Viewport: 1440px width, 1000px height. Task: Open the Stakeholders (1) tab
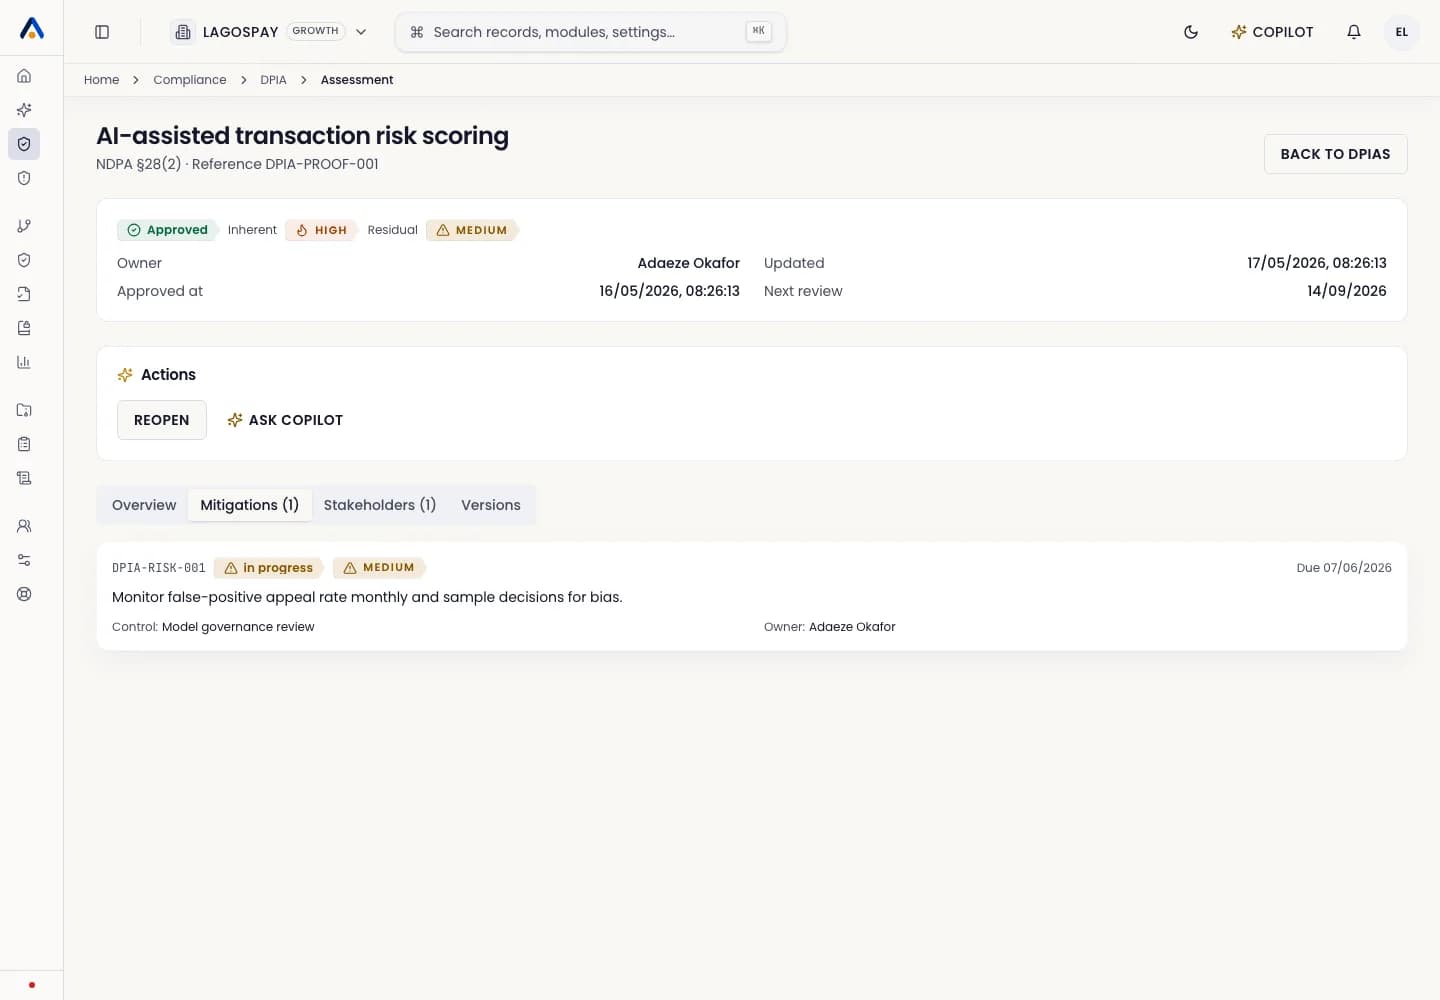380,505
